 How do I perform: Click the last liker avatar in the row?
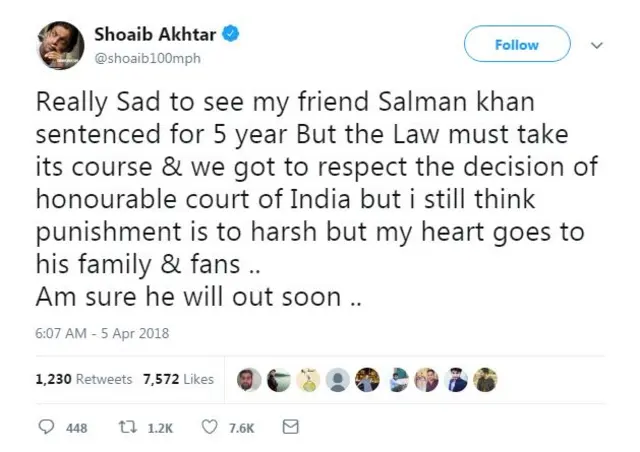pyautogui.click(x=485, y=380)
